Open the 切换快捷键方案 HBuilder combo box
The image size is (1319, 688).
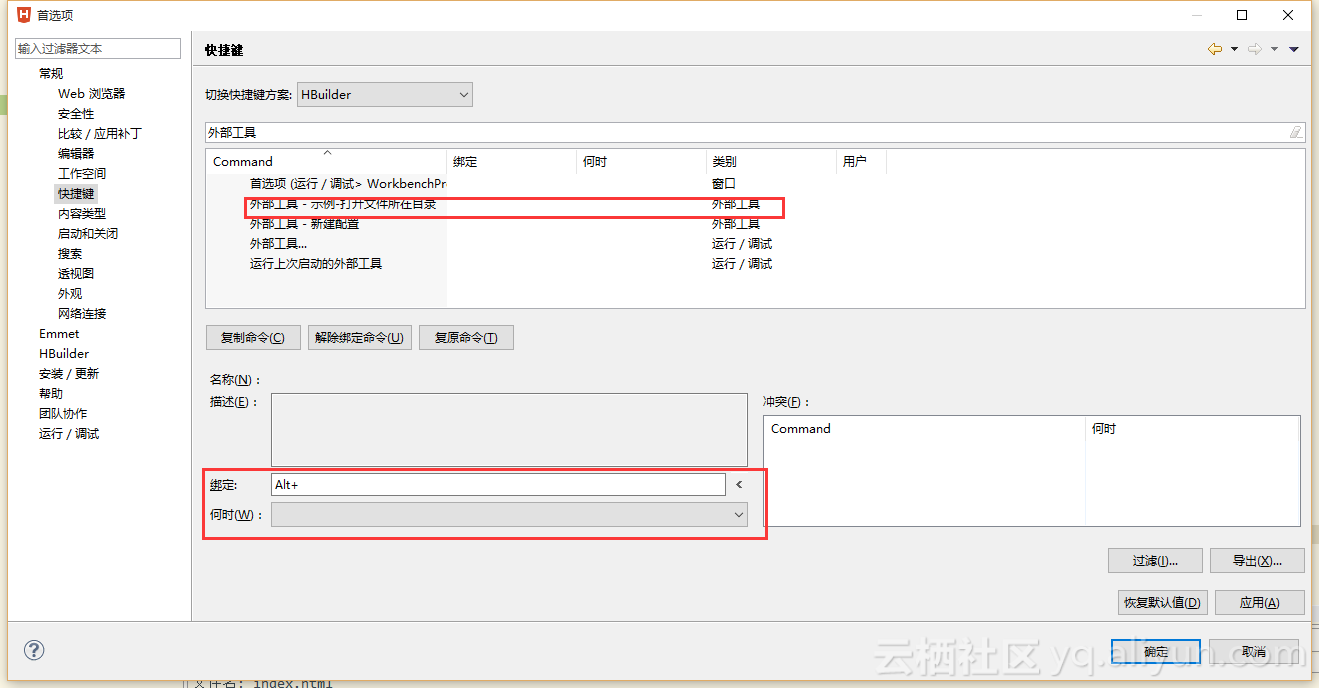pyautogui.click(x=385, y=94)
